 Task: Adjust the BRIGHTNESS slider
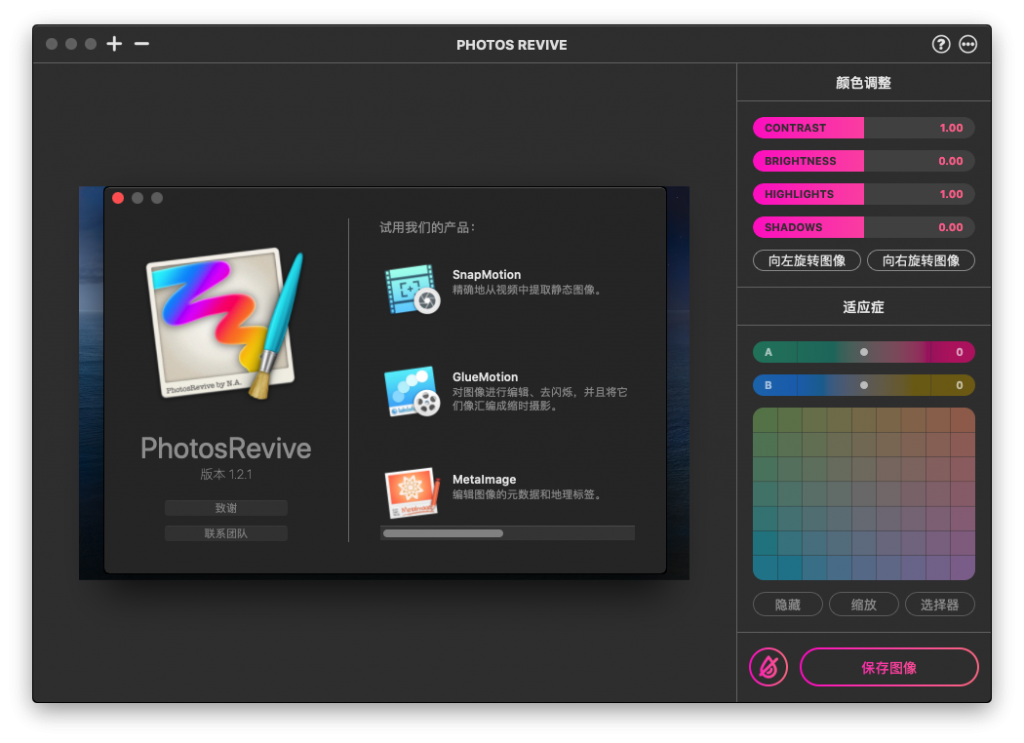[863, 161]
